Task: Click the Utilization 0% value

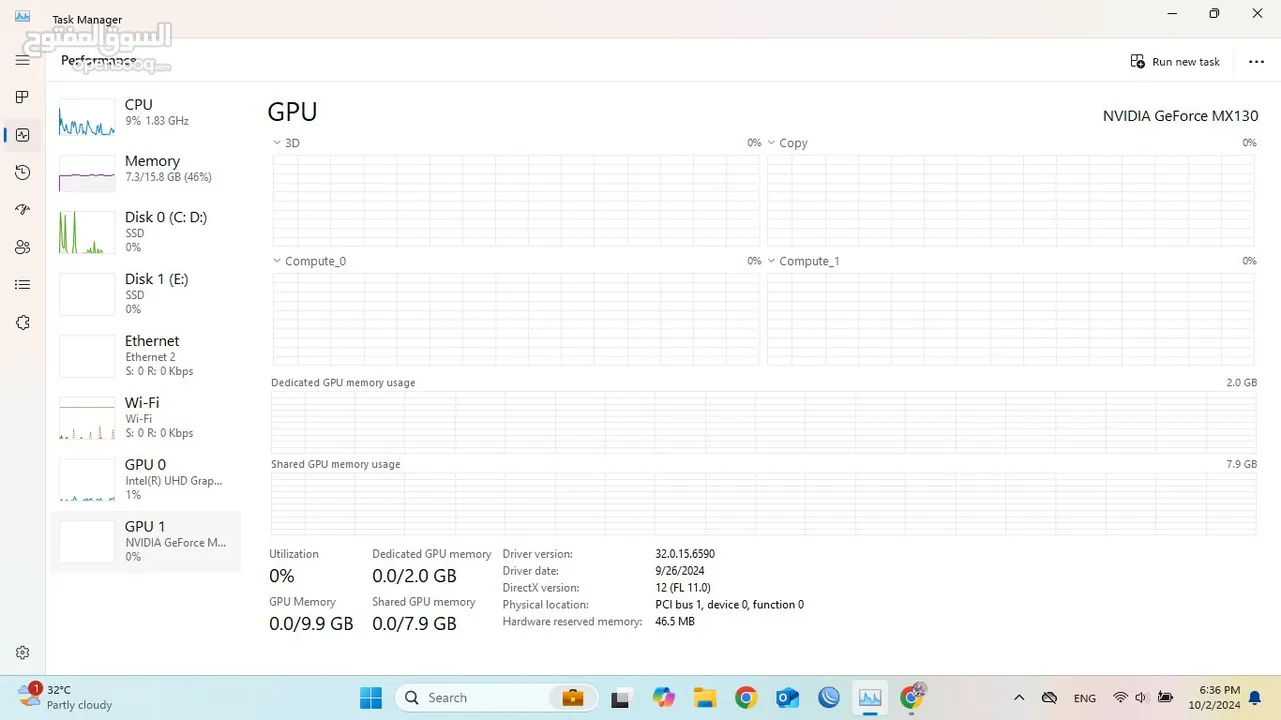Action: (x=282, y=576)
